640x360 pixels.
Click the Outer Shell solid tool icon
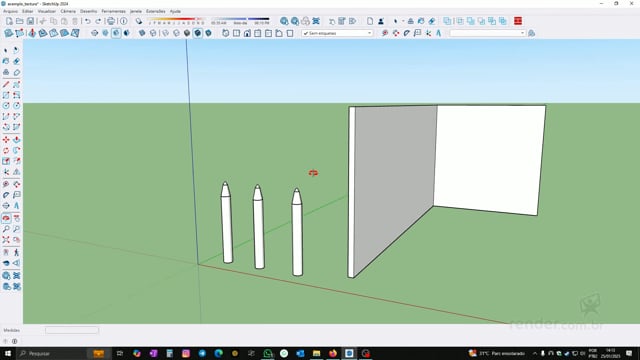coord(448,21)
